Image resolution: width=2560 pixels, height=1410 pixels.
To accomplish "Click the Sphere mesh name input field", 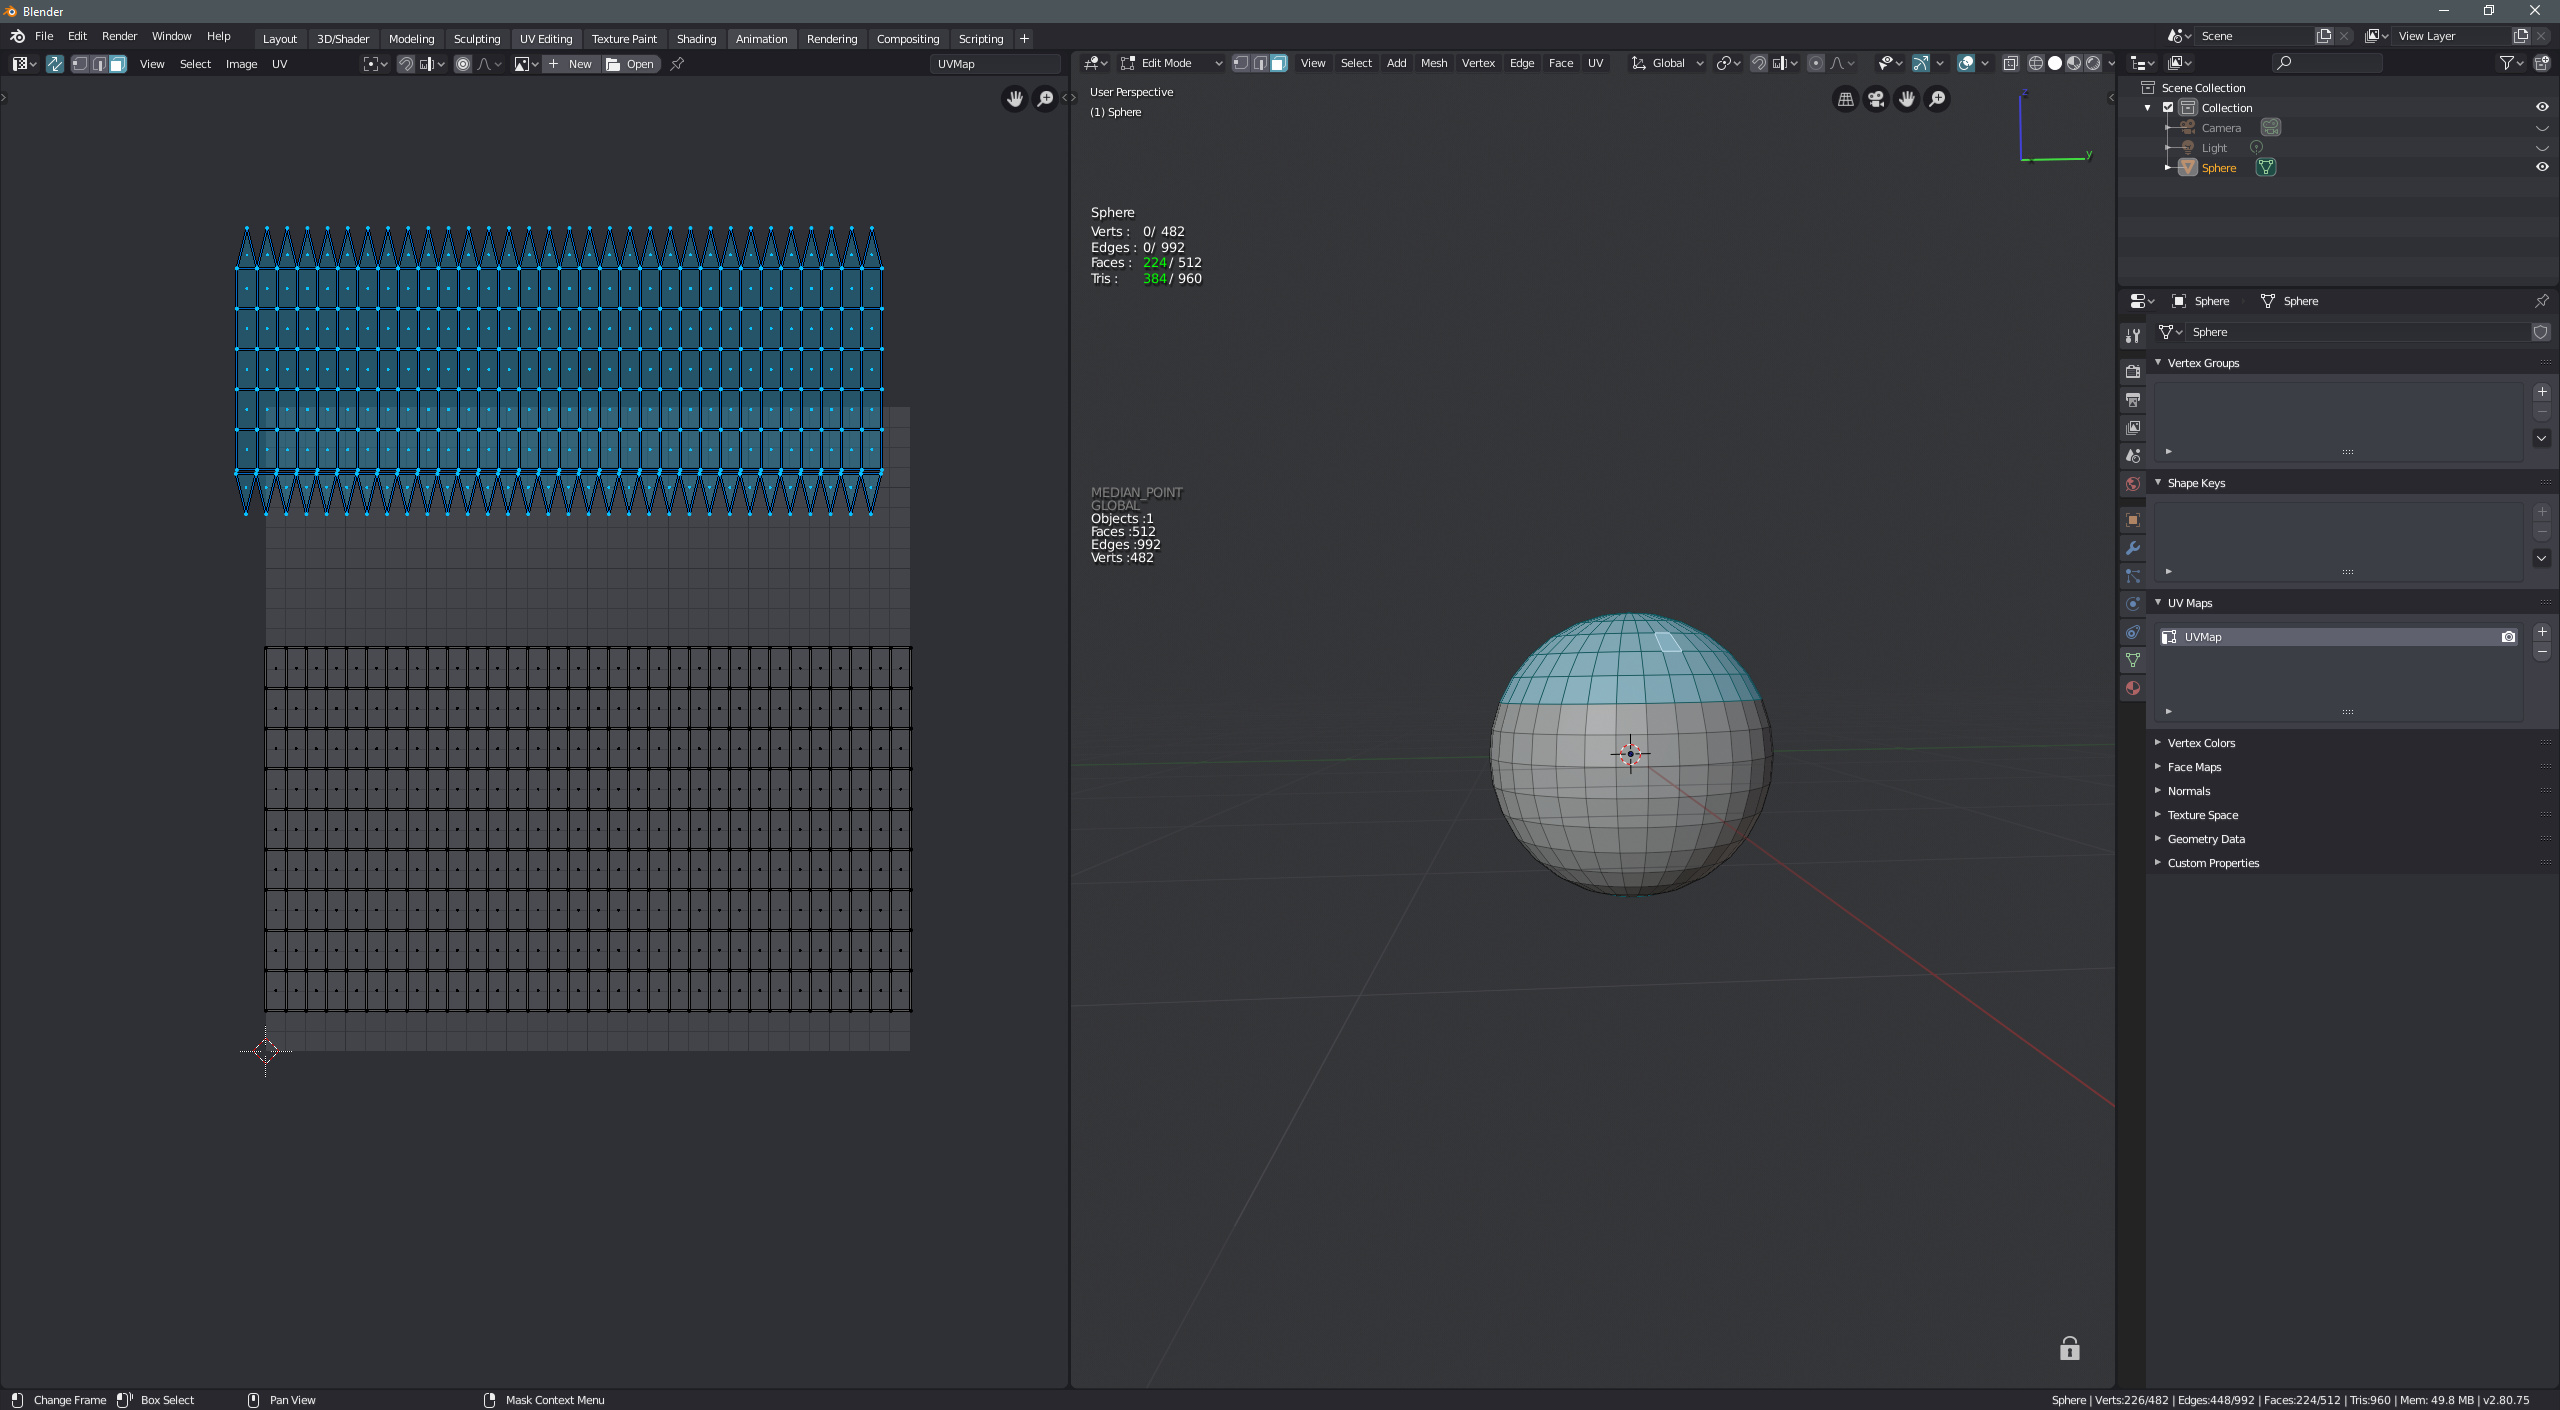I will [2356, 332].
